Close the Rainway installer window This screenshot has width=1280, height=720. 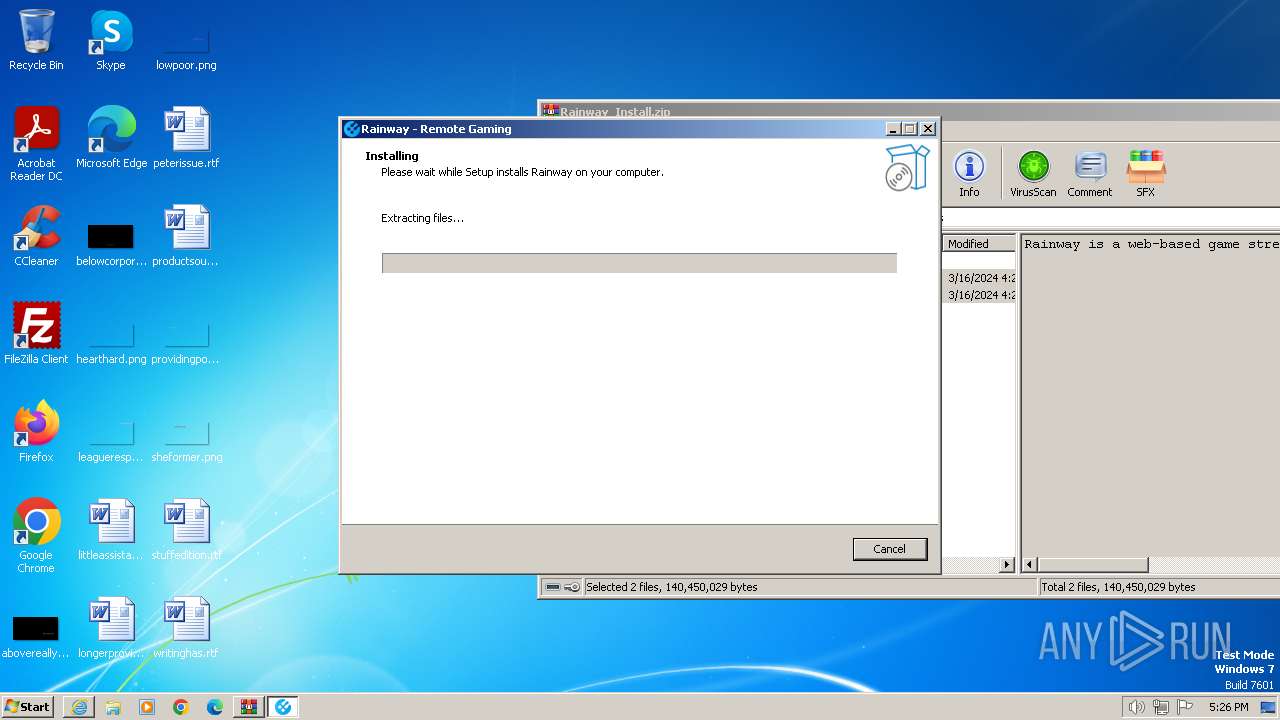point(928,129)
